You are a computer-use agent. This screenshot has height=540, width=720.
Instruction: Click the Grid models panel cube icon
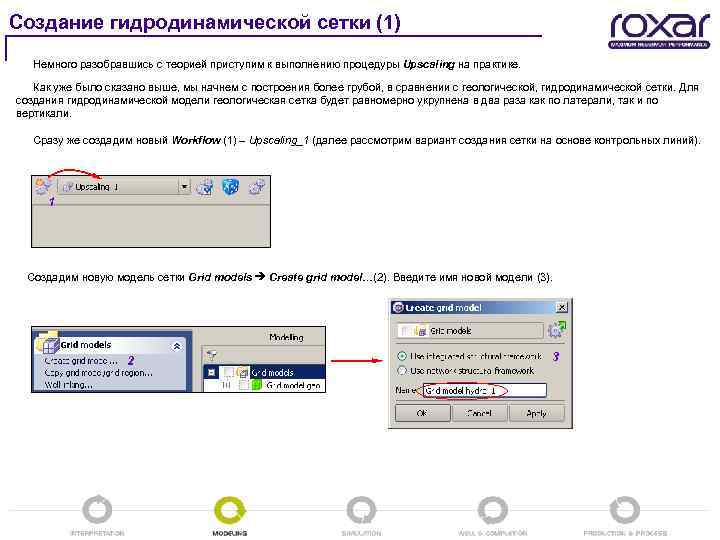(48, 343)
